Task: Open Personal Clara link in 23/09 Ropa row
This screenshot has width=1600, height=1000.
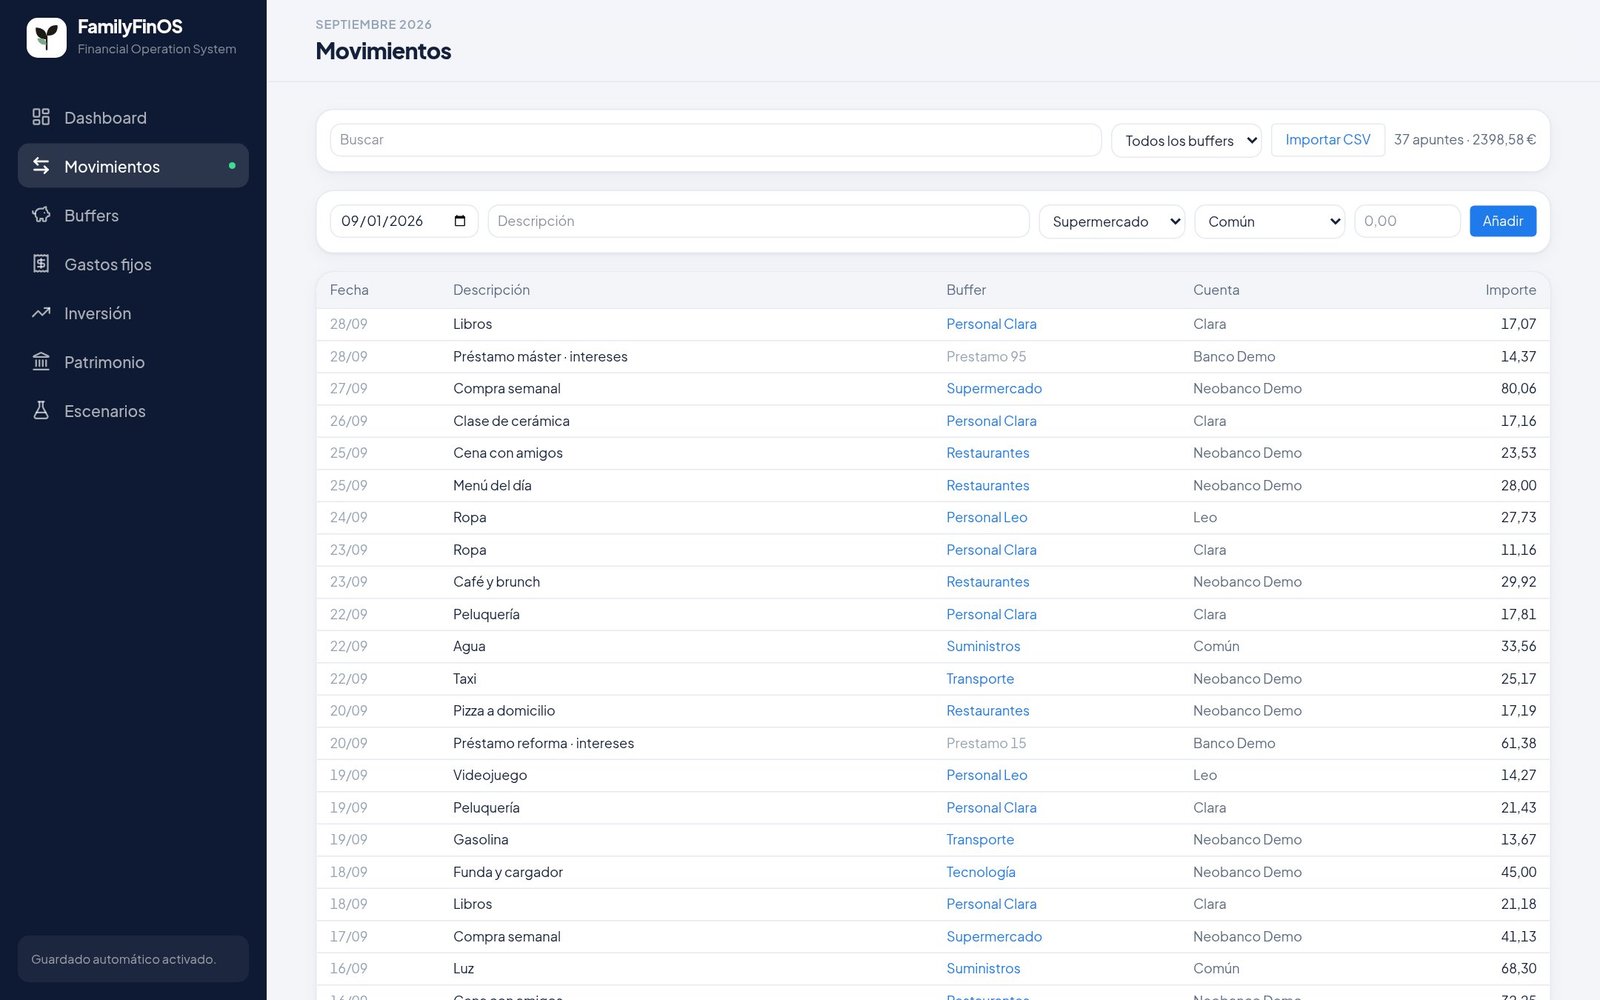Action: [991, 550]
